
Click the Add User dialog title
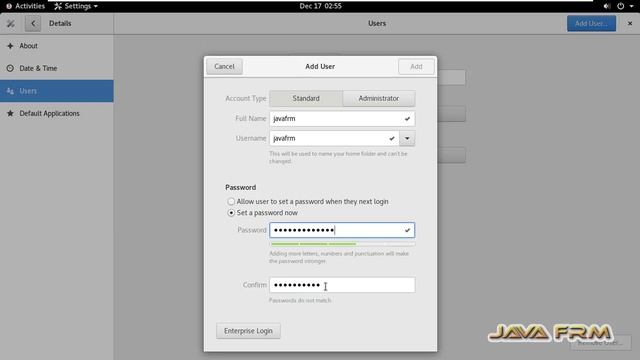click(320, 67)
